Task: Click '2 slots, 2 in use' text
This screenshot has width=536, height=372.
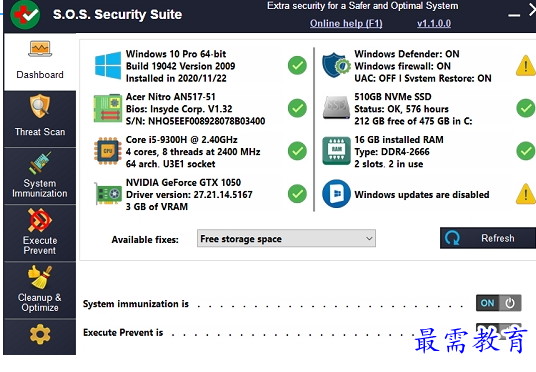Action: pos(389,164)
